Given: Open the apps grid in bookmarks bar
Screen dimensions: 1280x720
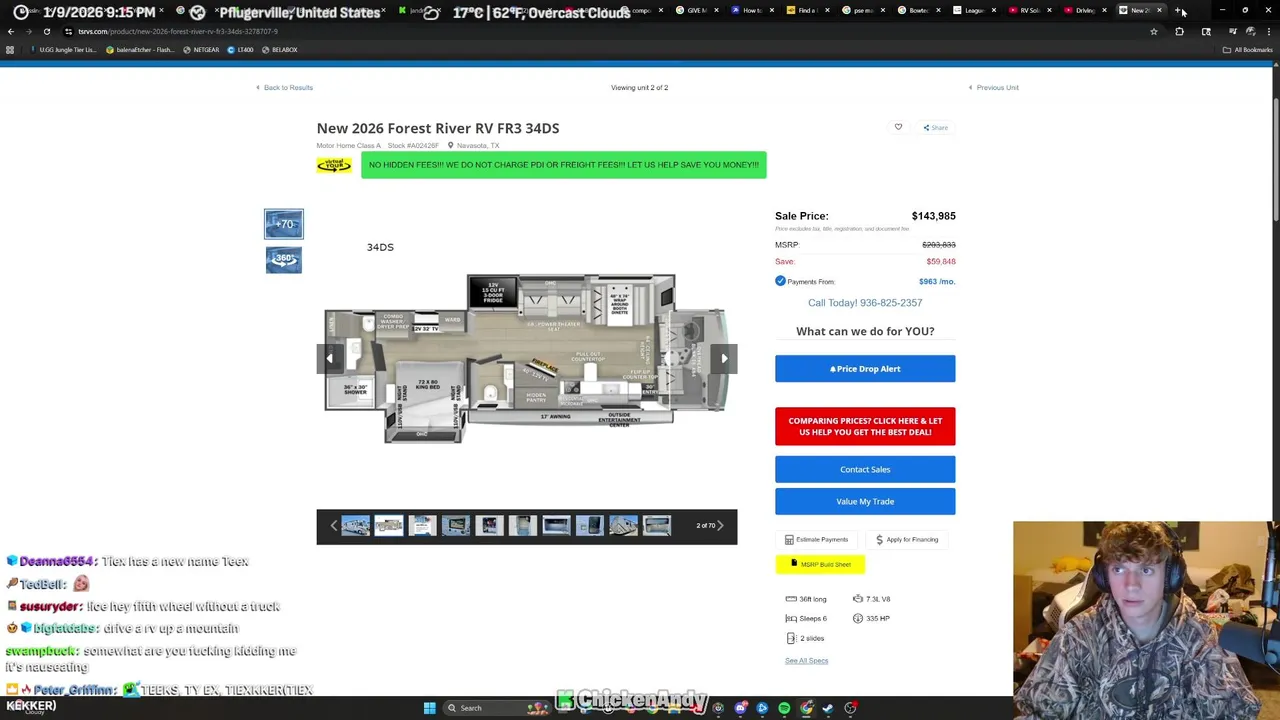Looking at the screenshot, I should click(x=10, y=50).
